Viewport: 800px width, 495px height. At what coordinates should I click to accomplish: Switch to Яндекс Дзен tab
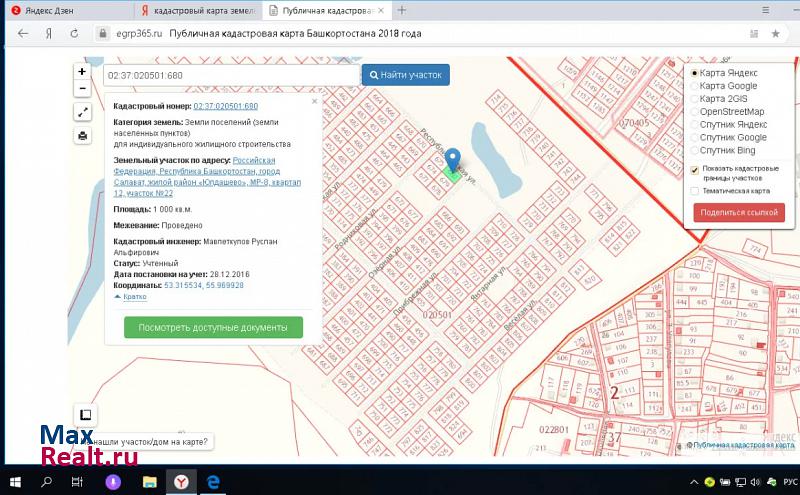[x=50, y=11]
